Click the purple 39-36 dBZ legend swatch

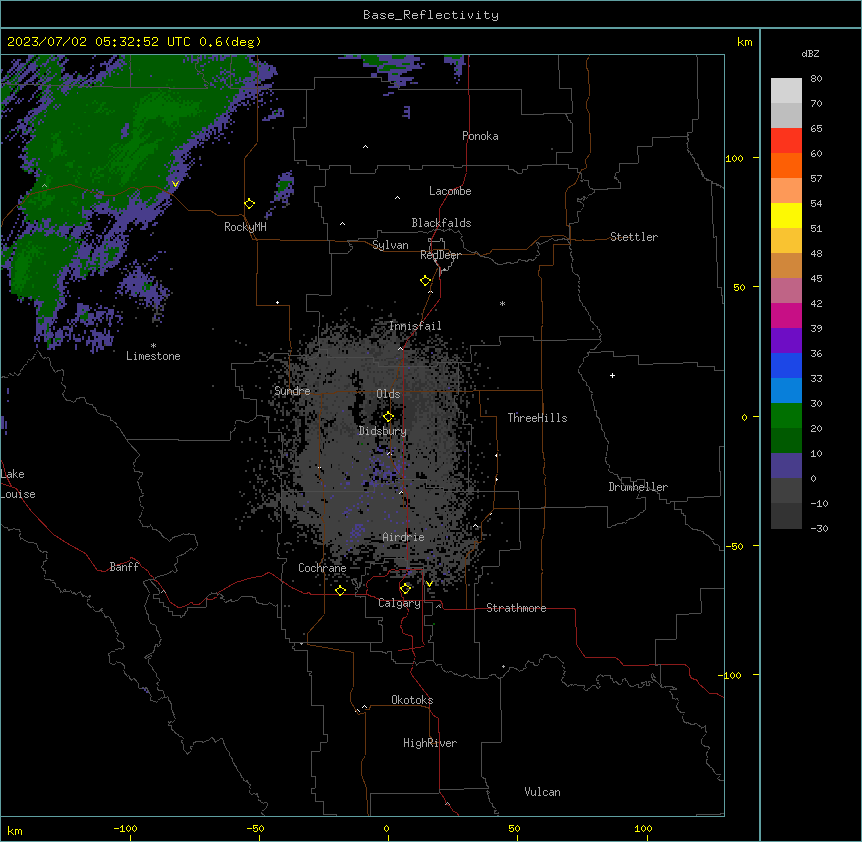click(x=786, y=341)
